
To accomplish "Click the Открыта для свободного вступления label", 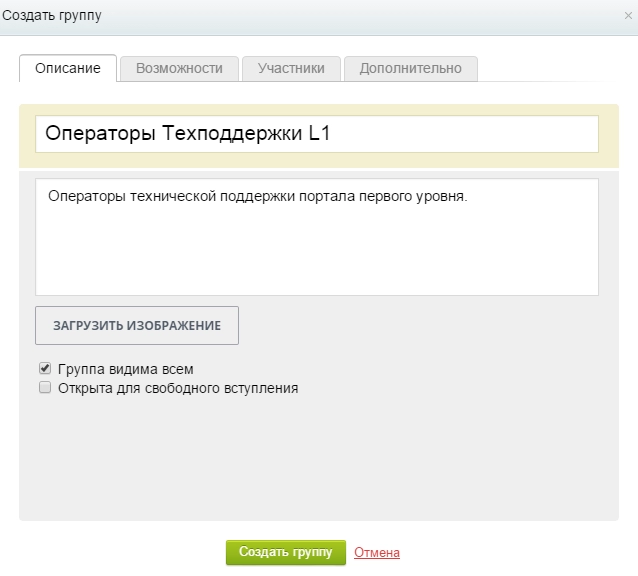I will coord(178,388).
